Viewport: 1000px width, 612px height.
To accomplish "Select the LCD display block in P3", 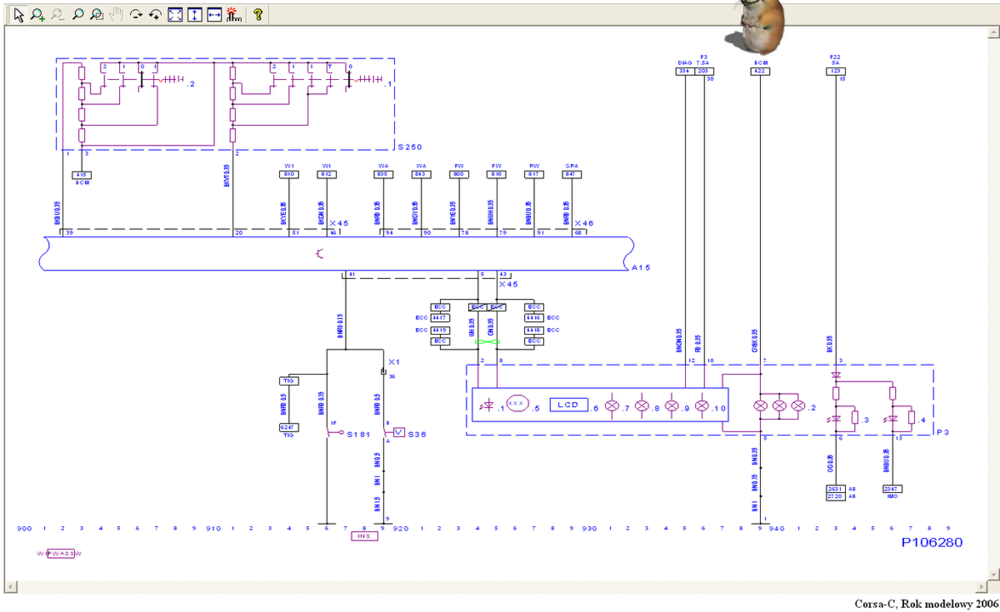I will (x=568, y=405).
